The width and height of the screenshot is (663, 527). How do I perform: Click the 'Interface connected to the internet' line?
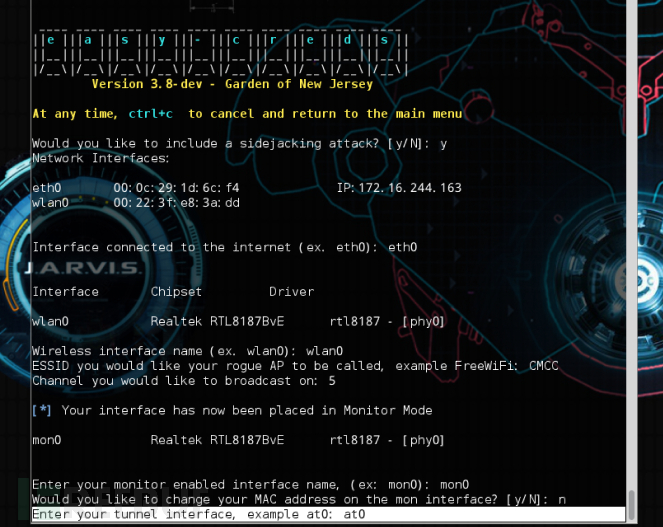(x=225, y=247)
